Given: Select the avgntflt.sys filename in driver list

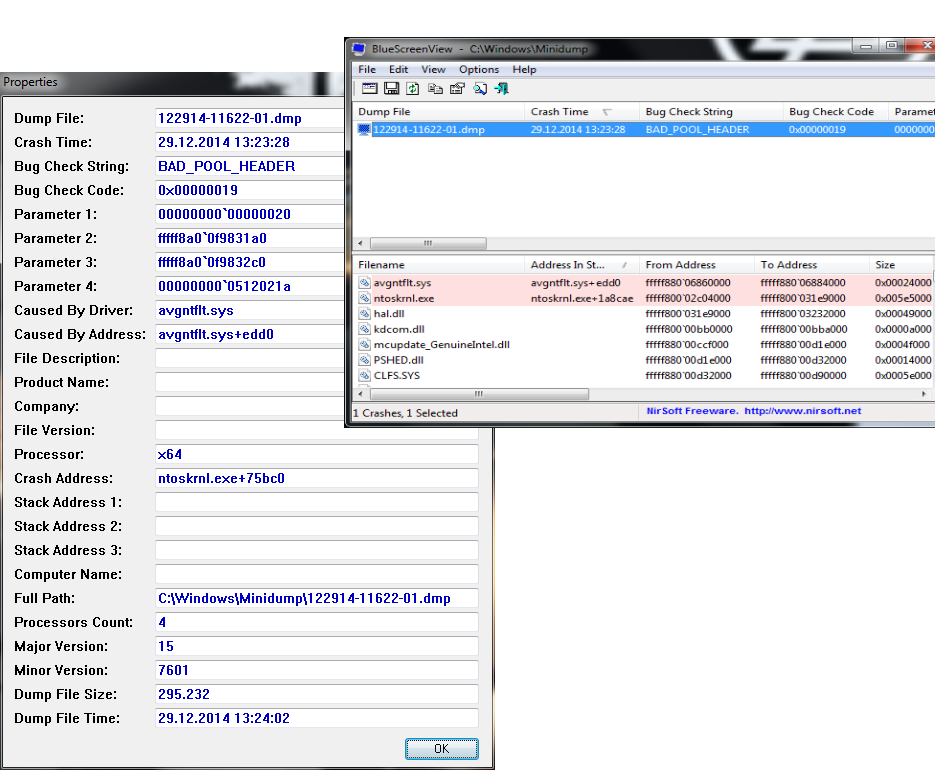Looking at the screenshot, I should [x=402, y=283].
